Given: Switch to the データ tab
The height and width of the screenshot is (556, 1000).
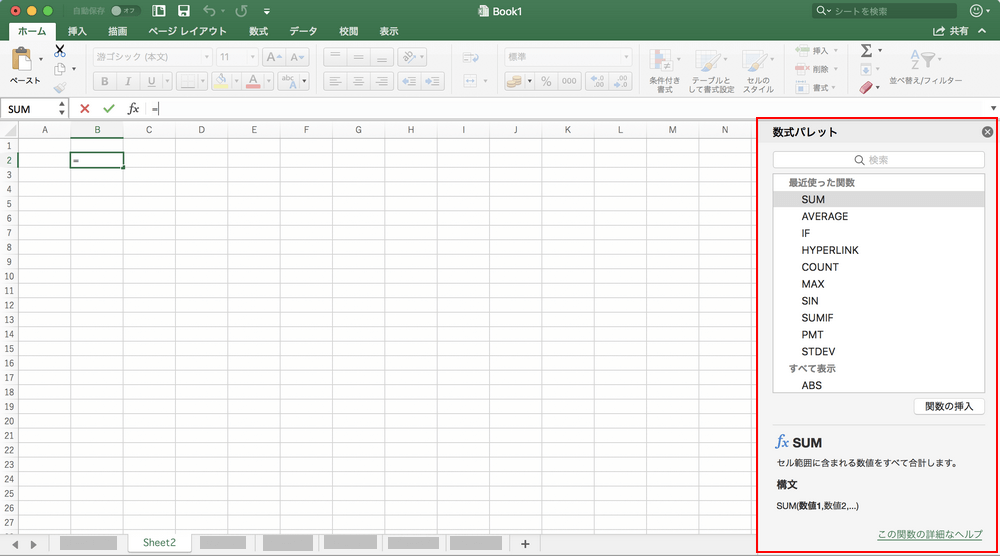Looking at the screenshot, I should pyautogui.click(x=303, y=31).
